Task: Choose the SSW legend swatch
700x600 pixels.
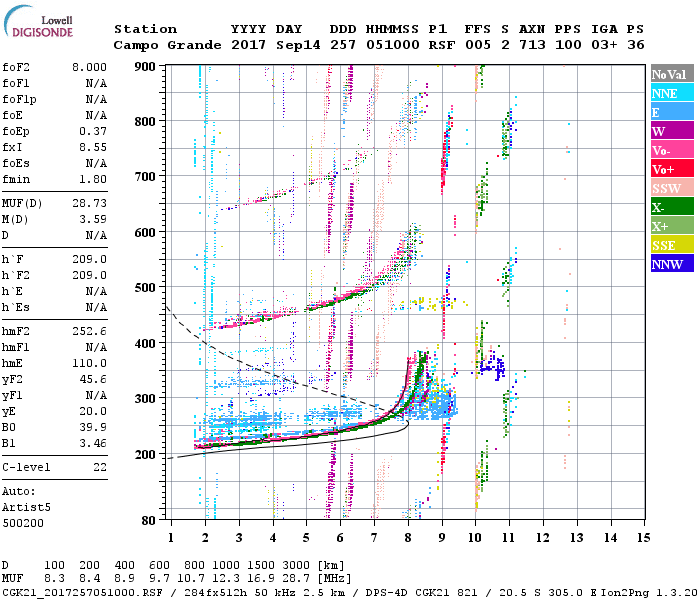Action: 672,188
